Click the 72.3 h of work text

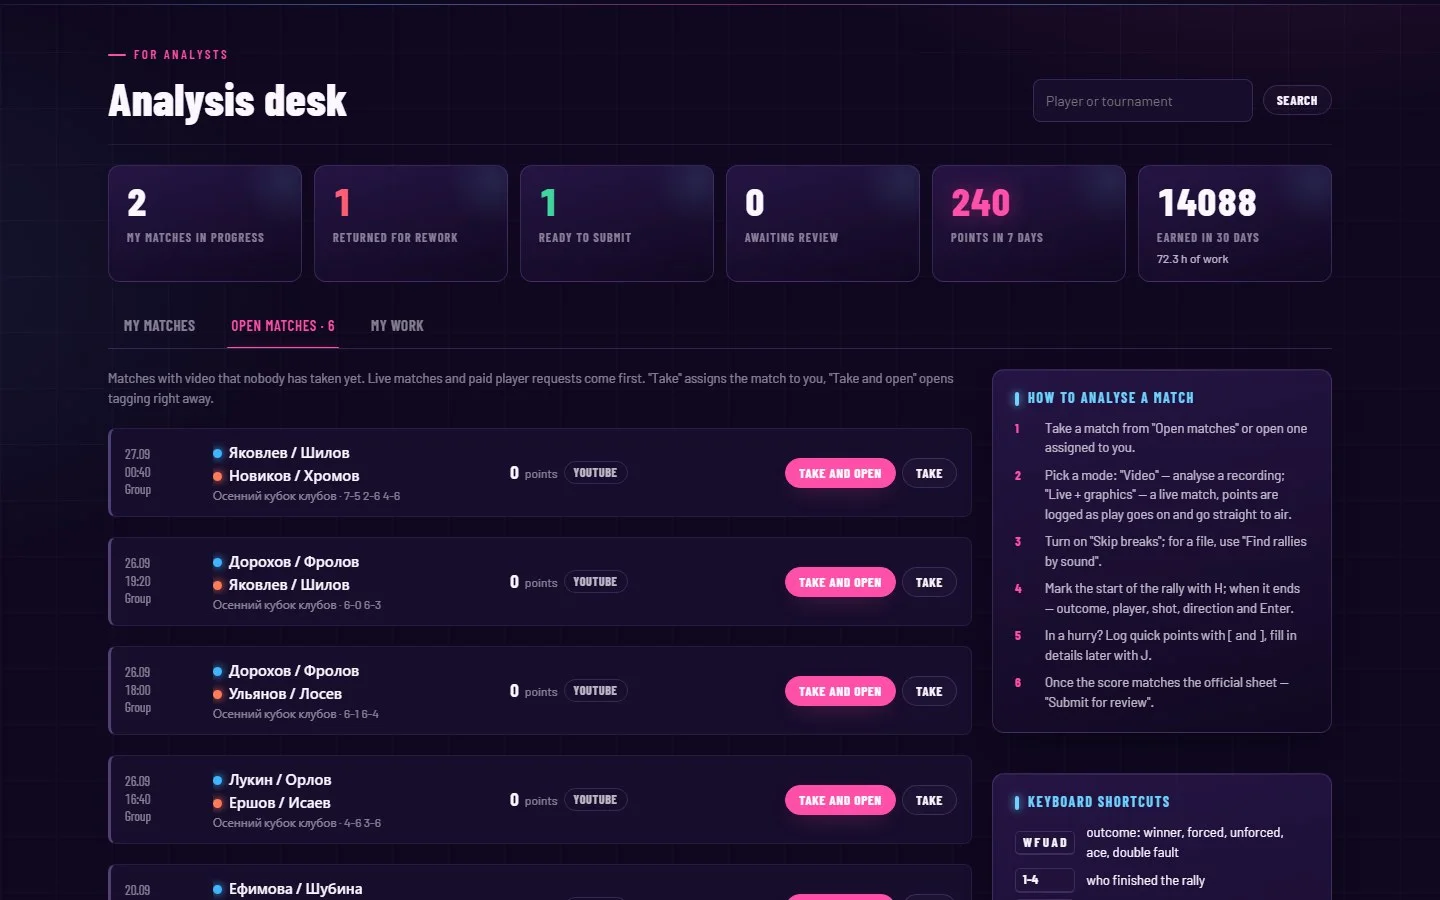pyautogui.click(x=1192, y=259)
